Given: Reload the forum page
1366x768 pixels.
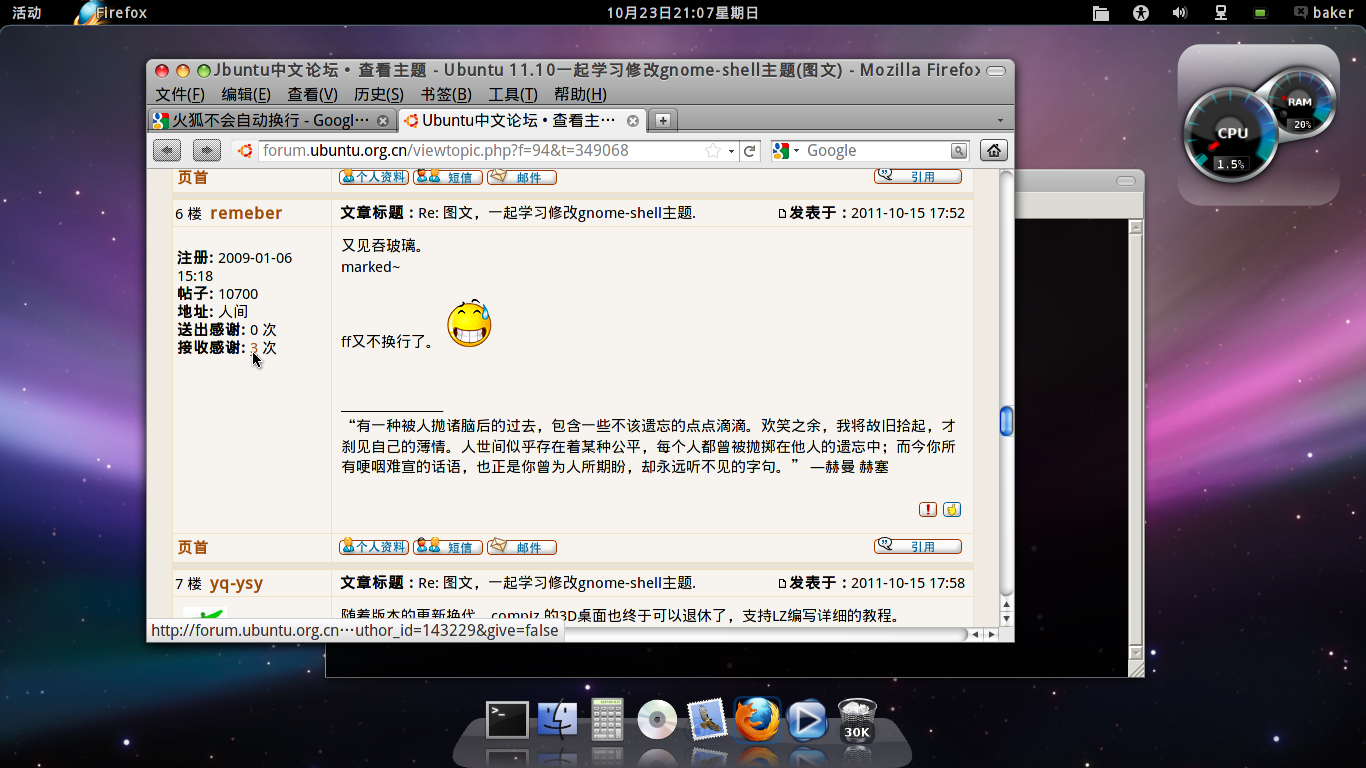Looking at the screenshot, I should [x=750, y=151].
